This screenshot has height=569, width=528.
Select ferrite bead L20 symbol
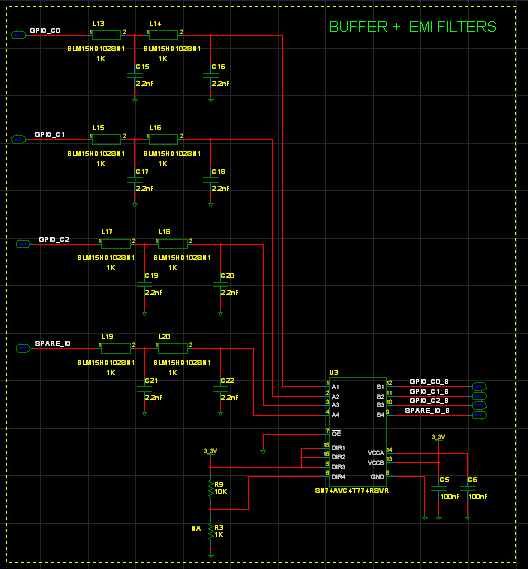(173, 348)
